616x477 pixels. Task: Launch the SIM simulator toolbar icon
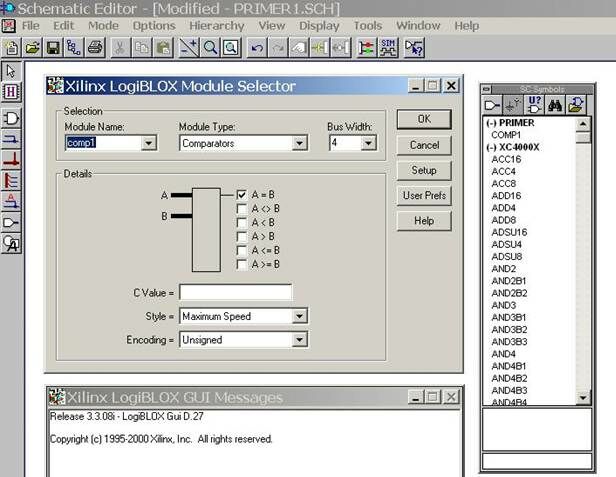pyautogui.click(x=388, y=48)
